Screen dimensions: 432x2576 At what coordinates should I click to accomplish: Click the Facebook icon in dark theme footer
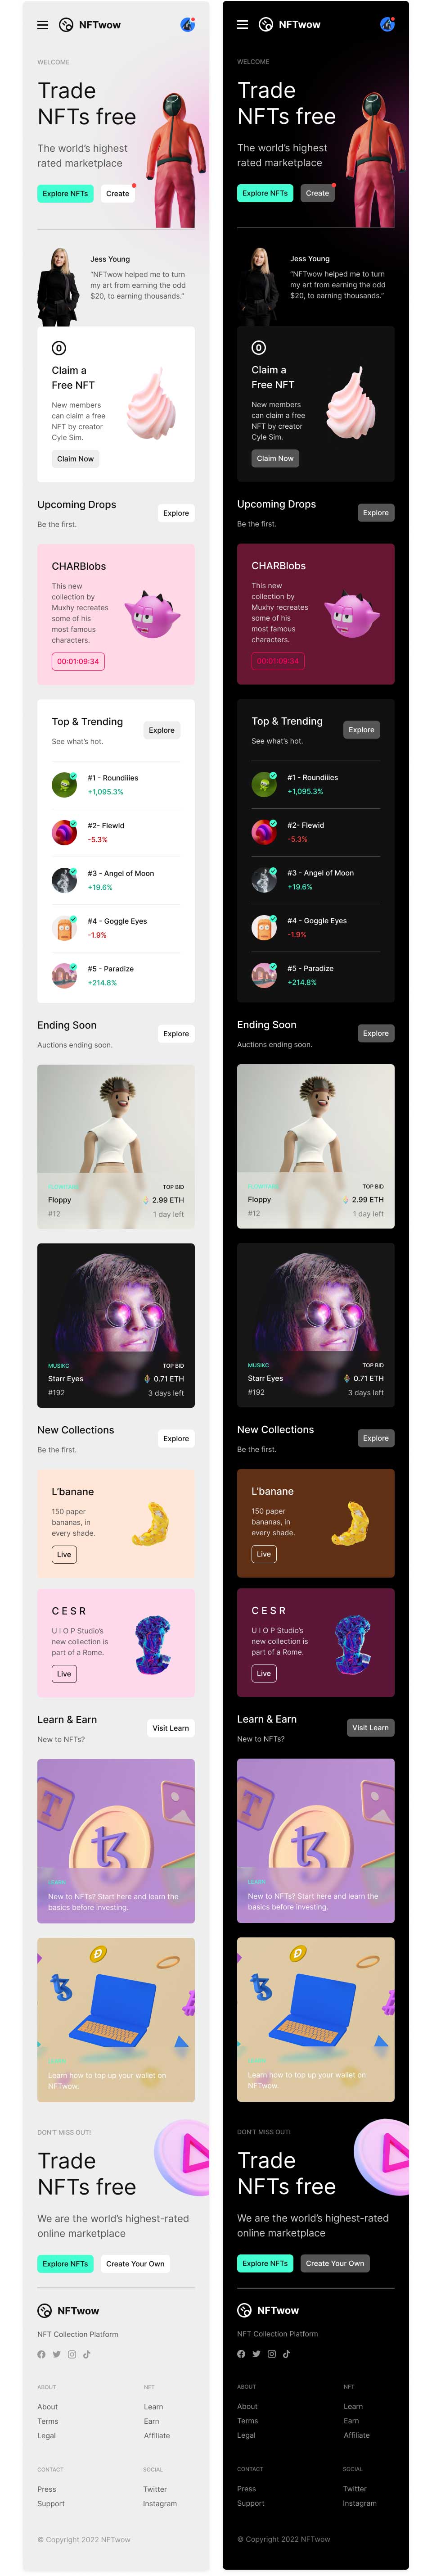point(241,2353)
